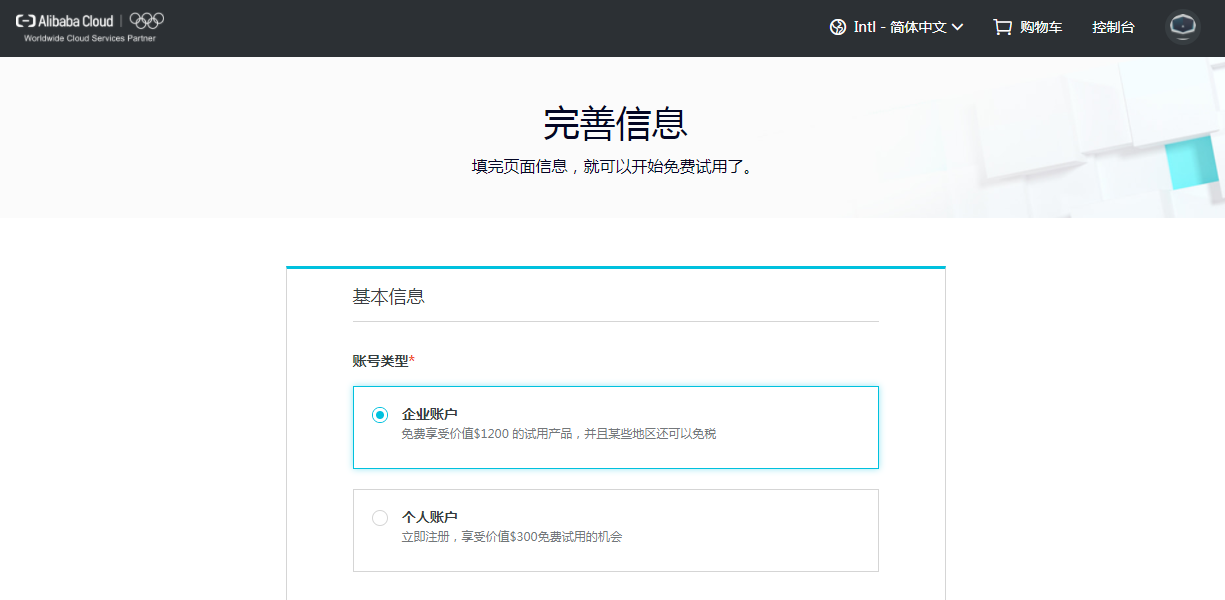Click the Worldwide Cloud Services Partner tagline
This screenshot has height=600, width=1225.
click(x=90, y=39)
